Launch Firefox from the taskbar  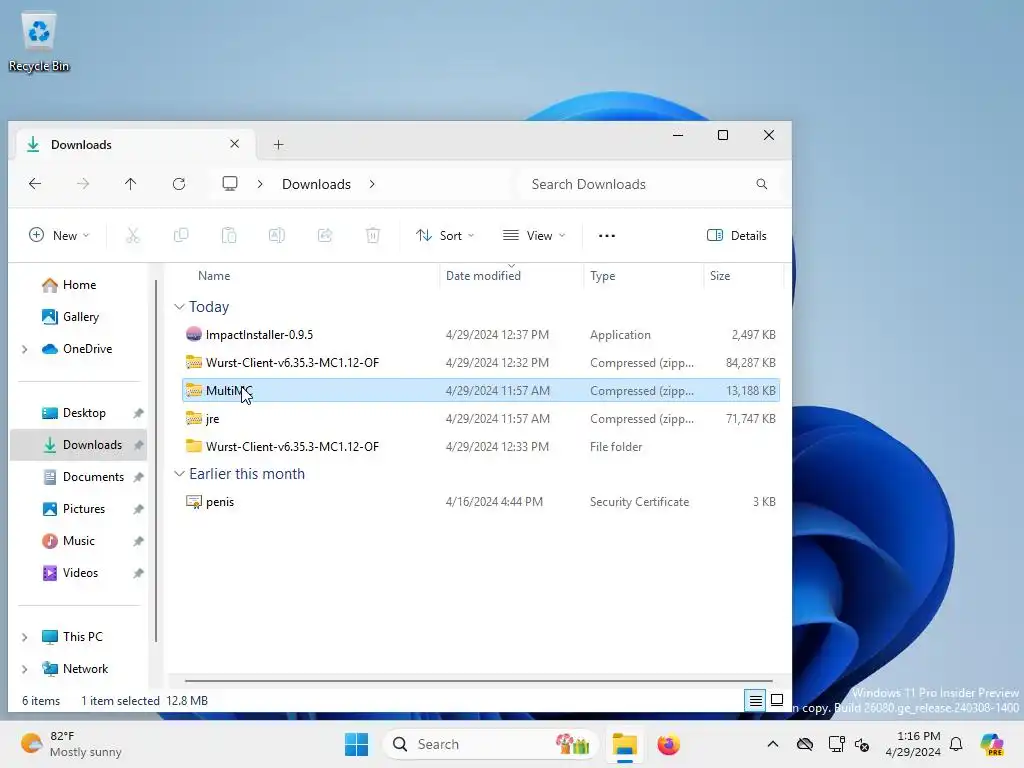(x=668, y=744)
